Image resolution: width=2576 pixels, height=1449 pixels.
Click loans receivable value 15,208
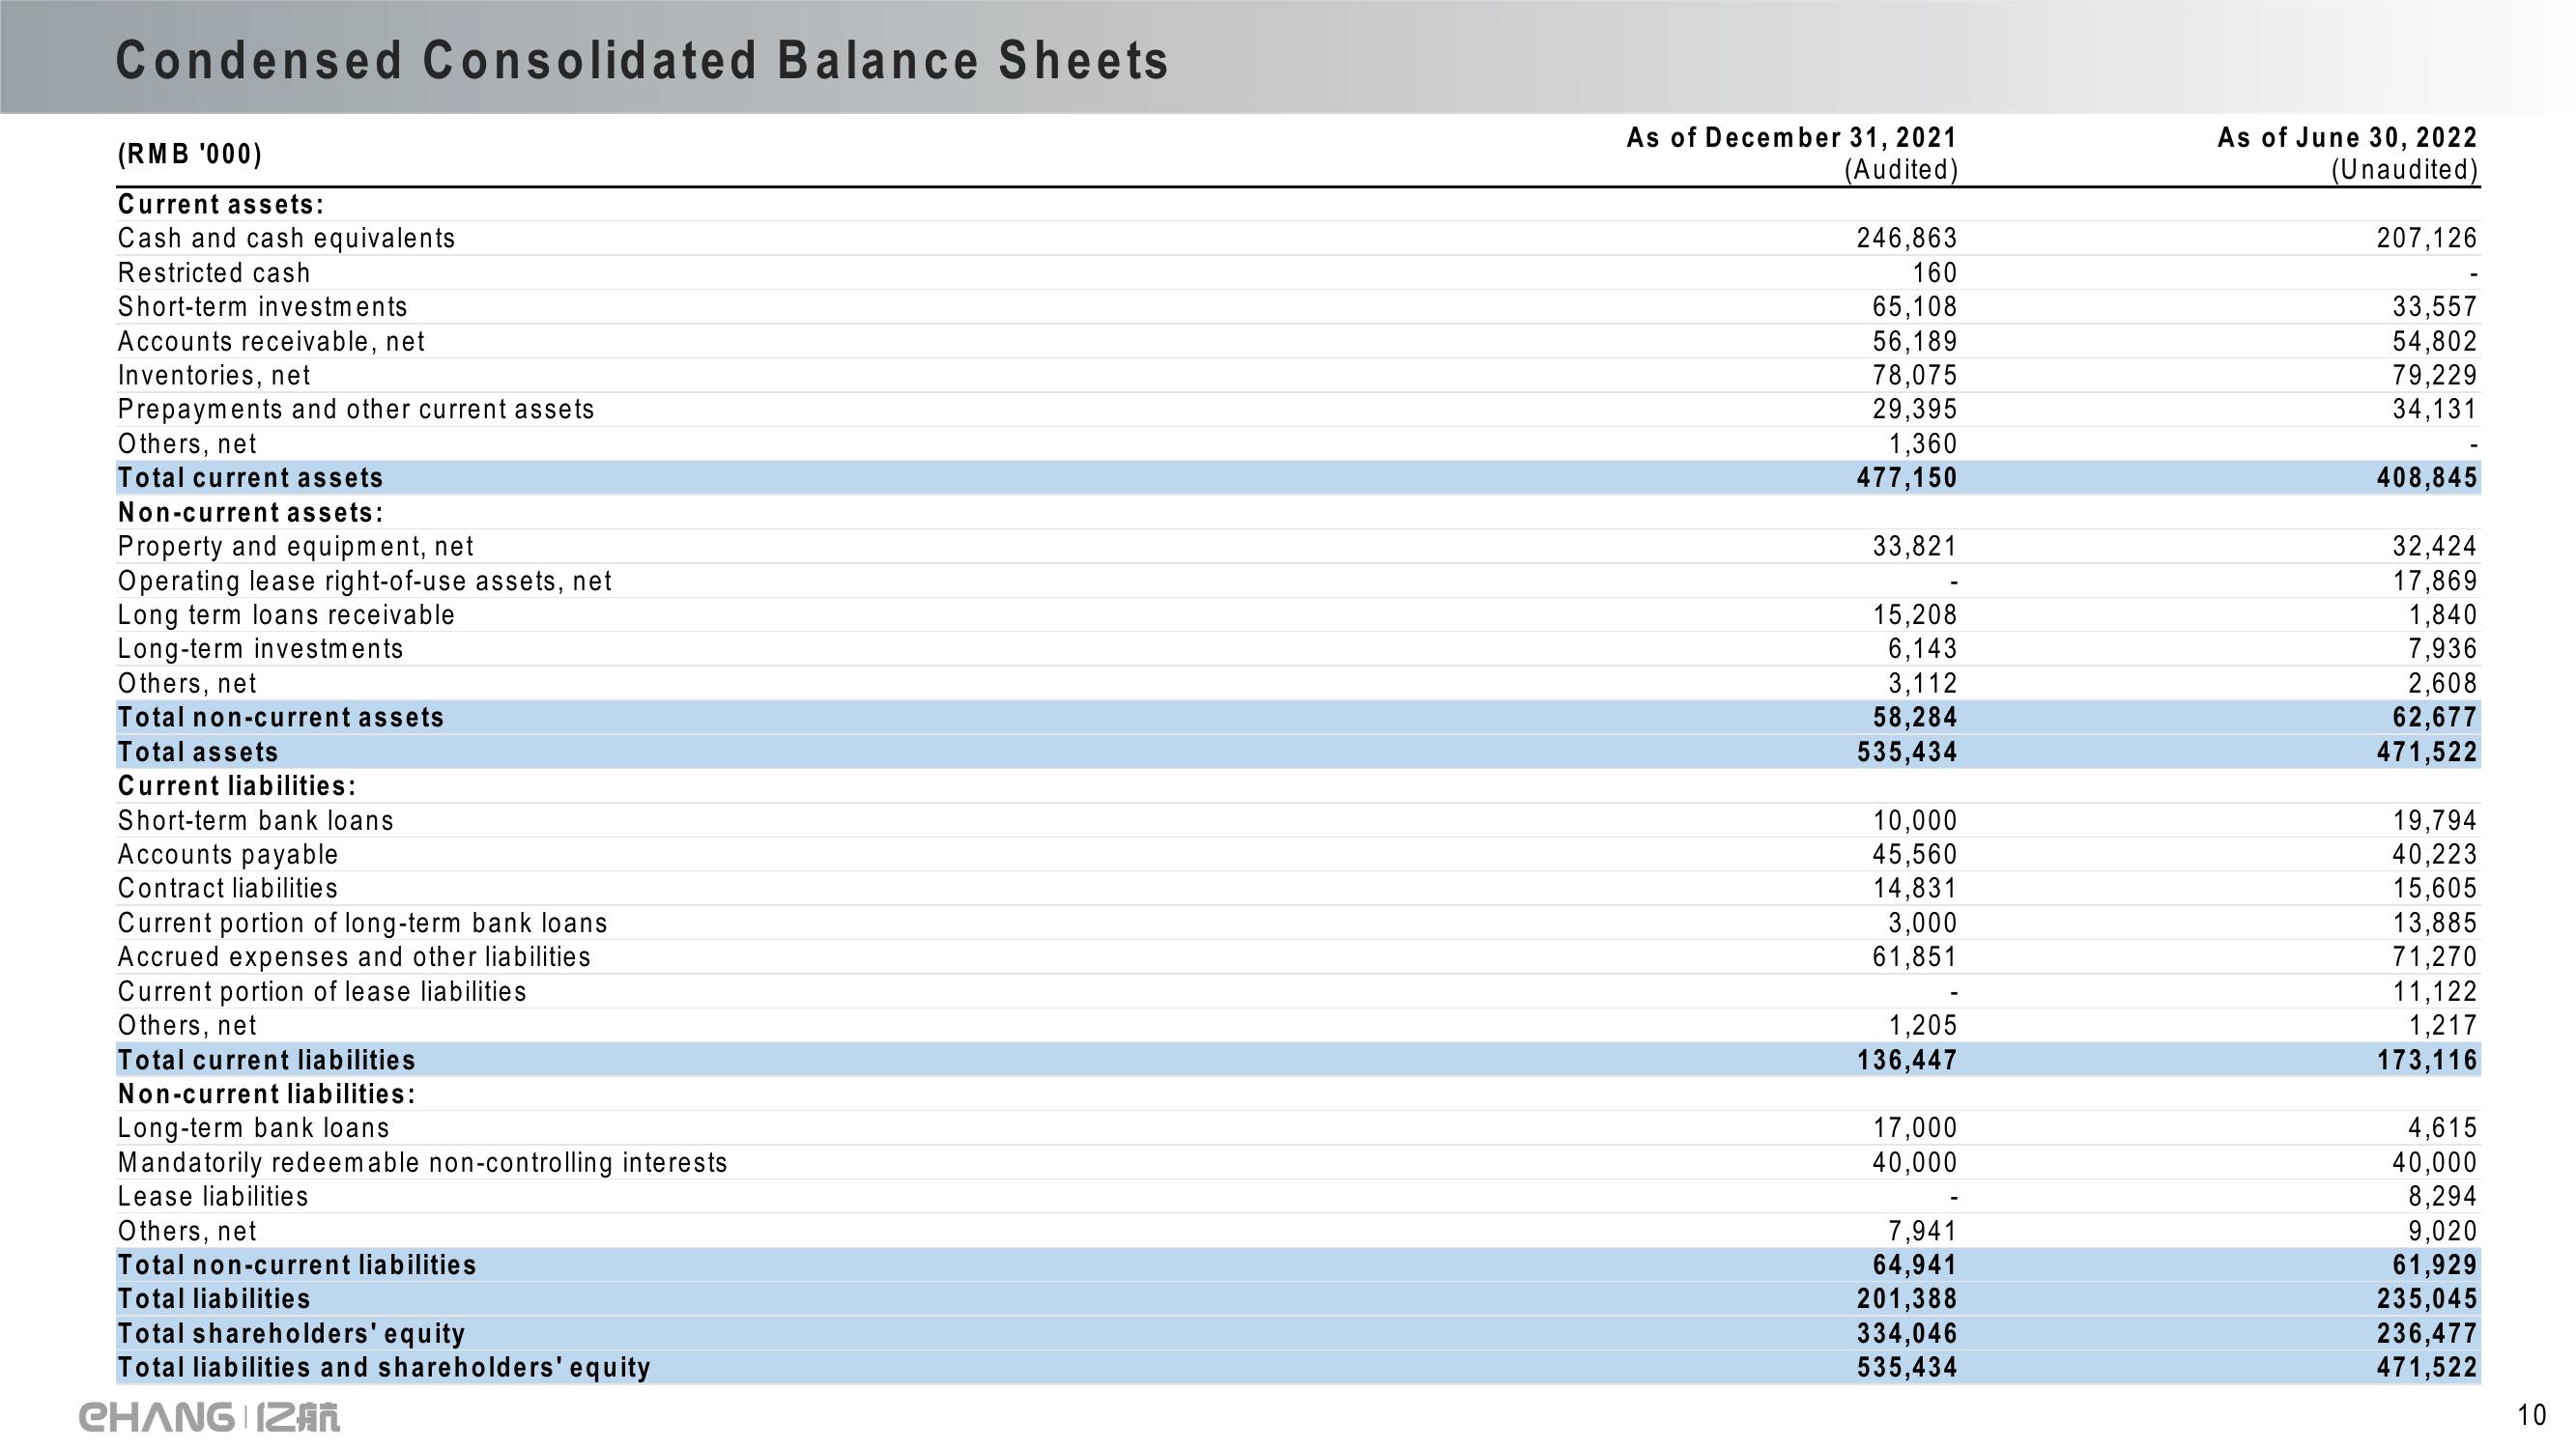coord(1915,615)
